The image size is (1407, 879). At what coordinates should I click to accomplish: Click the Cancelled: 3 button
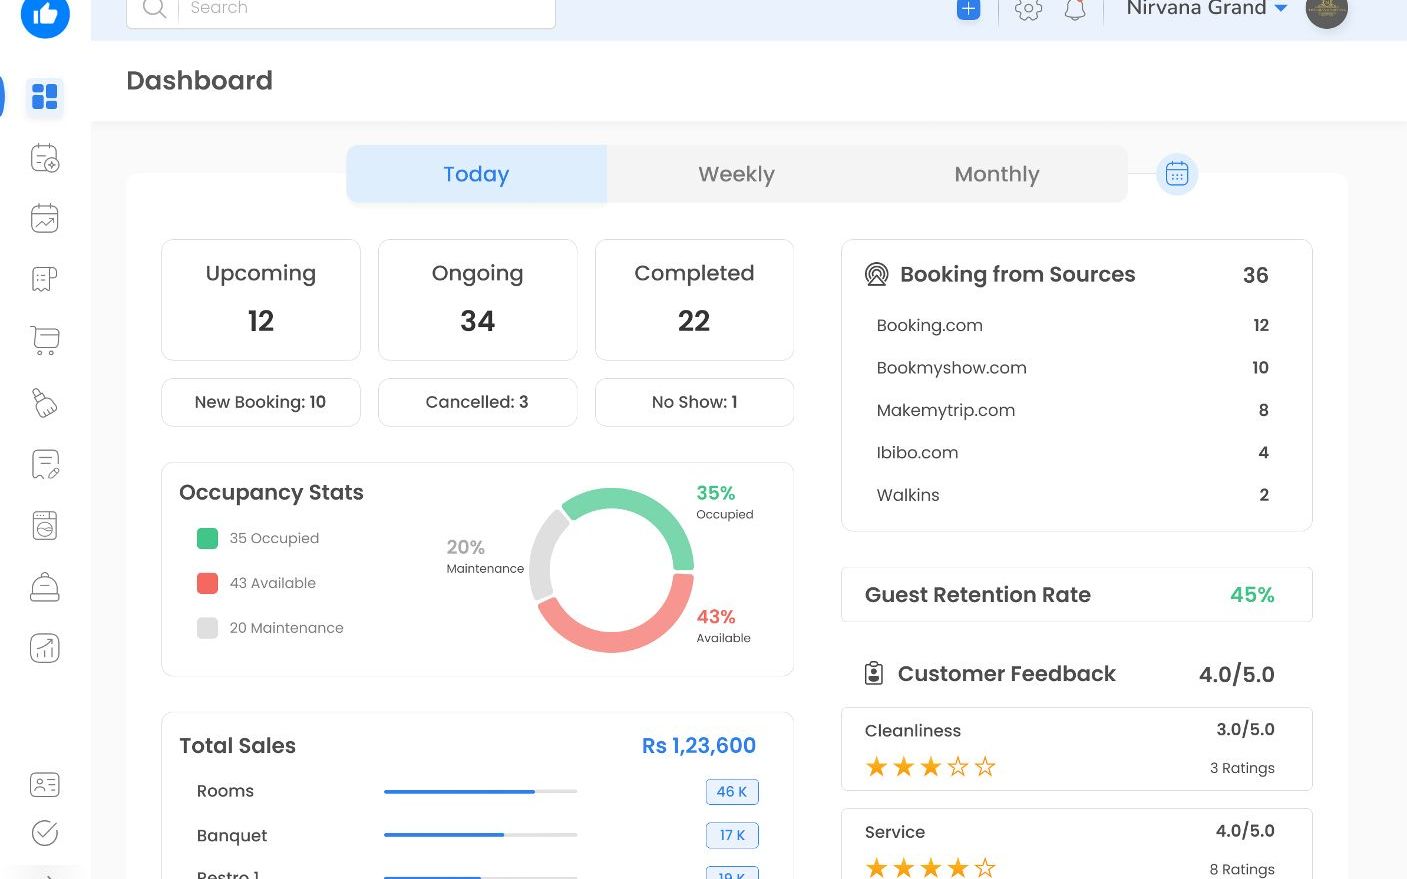[477, 402]
